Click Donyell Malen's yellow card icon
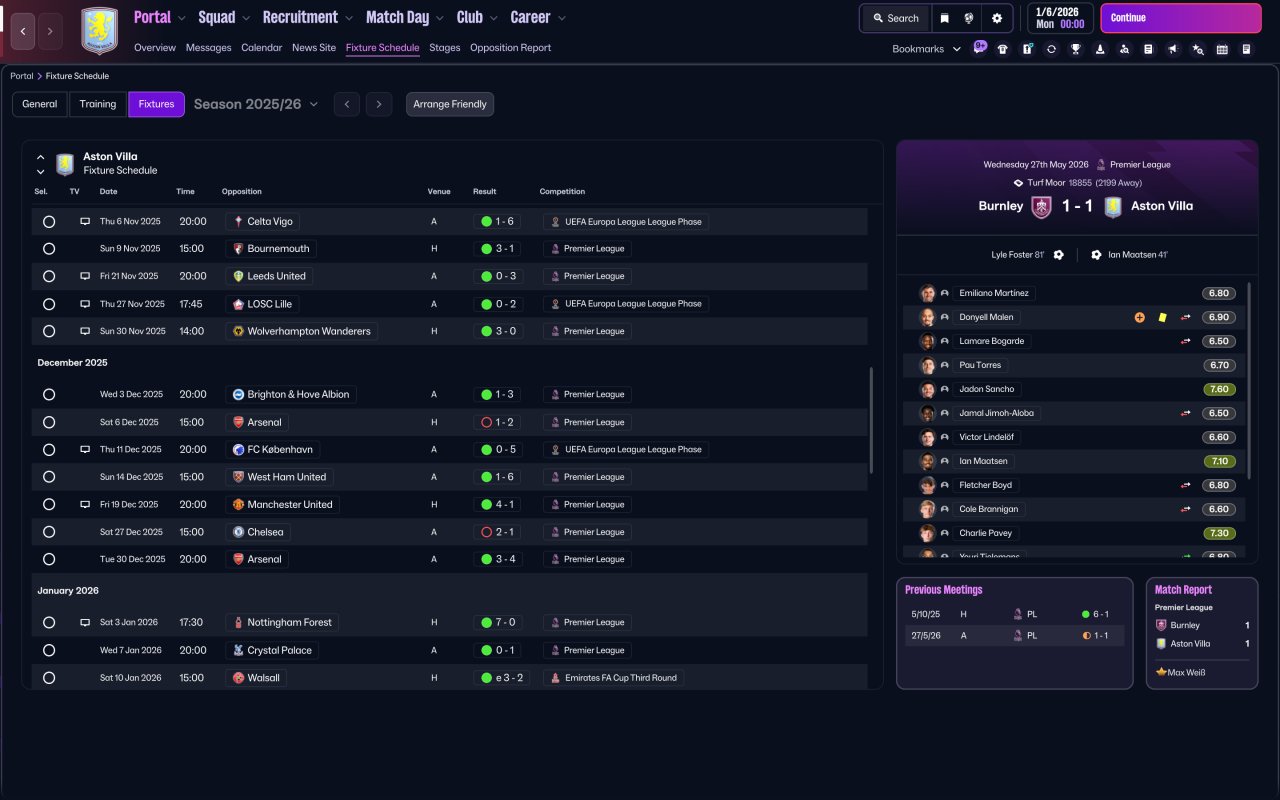Image resolution: width=1280 pixels, height=800 pixels. coord(1163,317)
